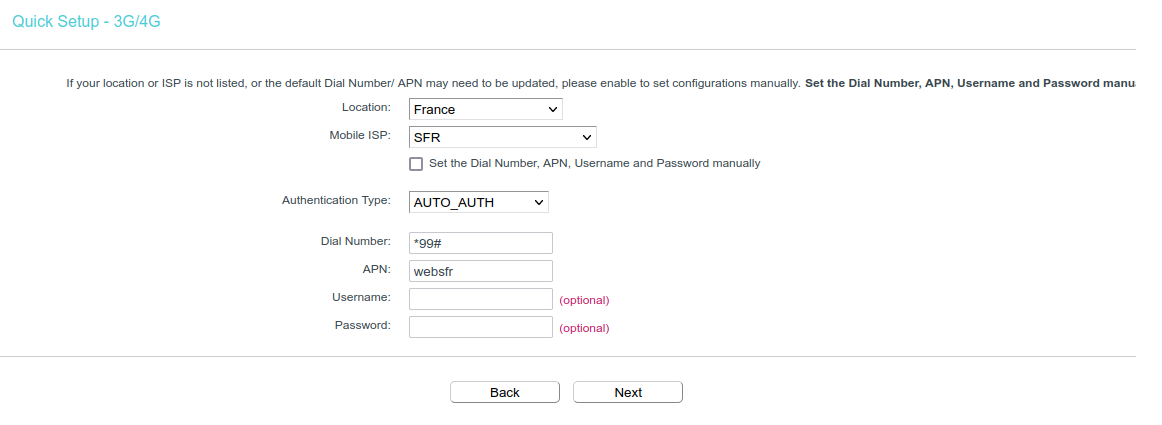Viewport: 1162px width, 425px height.
Task: Select the empty Password input field
Action: tap(480, 327)
